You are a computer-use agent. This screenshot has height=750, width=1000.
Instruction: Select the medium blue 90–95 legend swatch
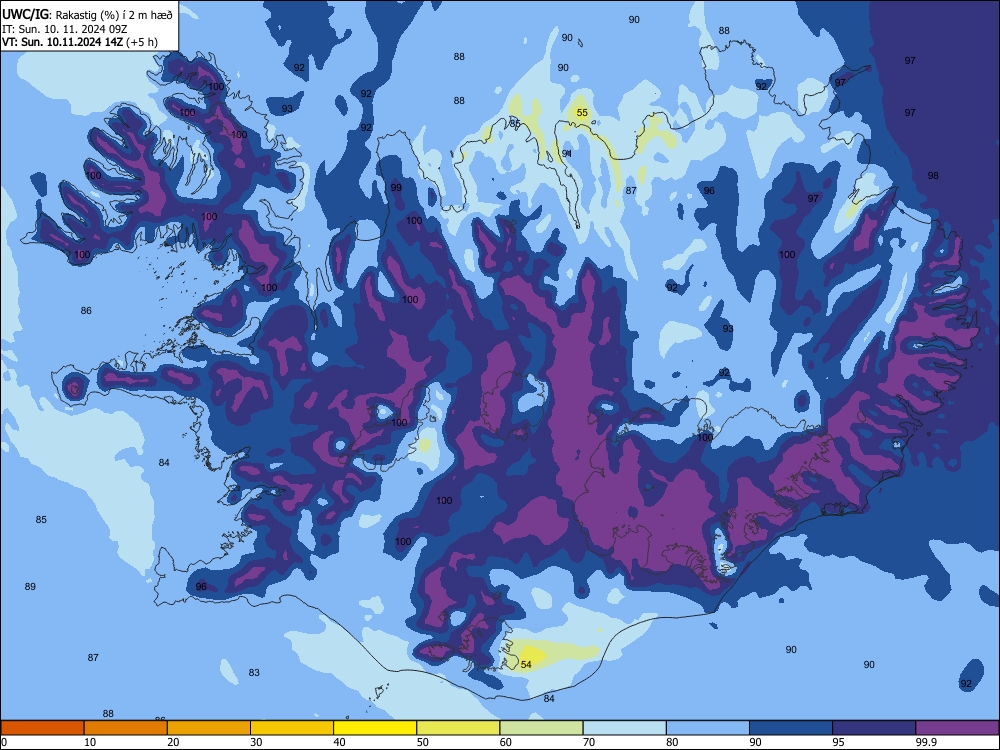(x=791, y=728)
